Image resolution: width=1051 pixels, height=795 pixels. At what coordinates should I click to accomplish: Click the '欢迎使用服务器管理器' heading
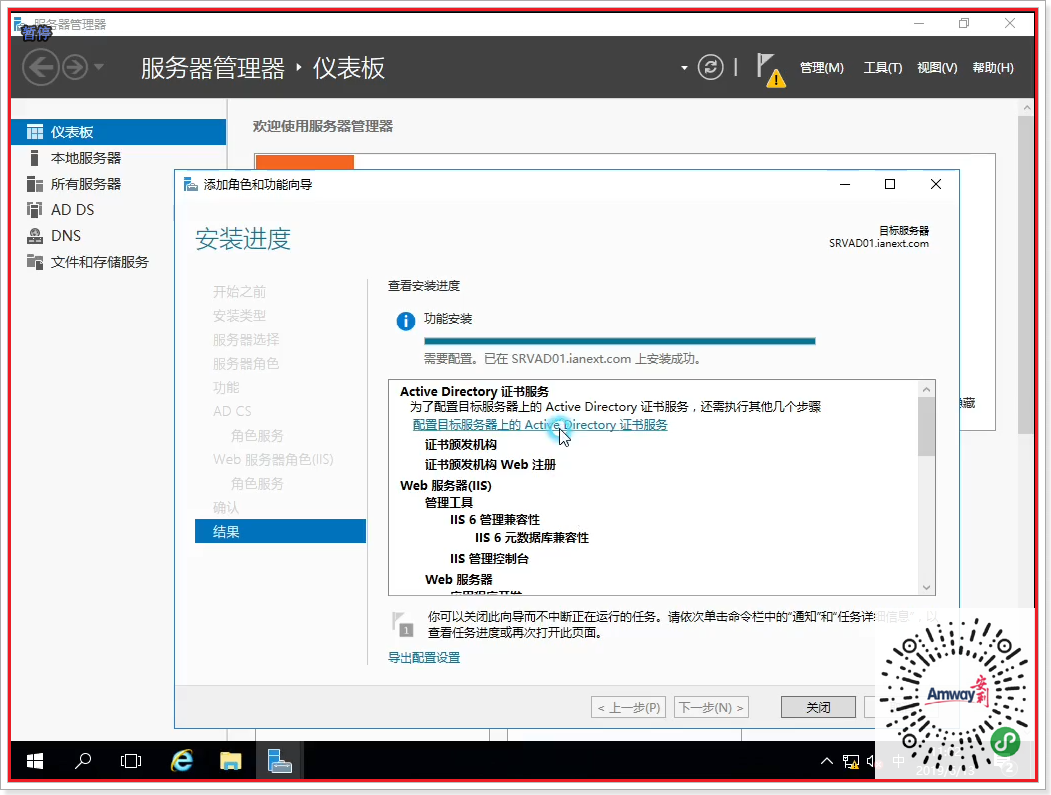pyautogui.click(x=322, y=126)
